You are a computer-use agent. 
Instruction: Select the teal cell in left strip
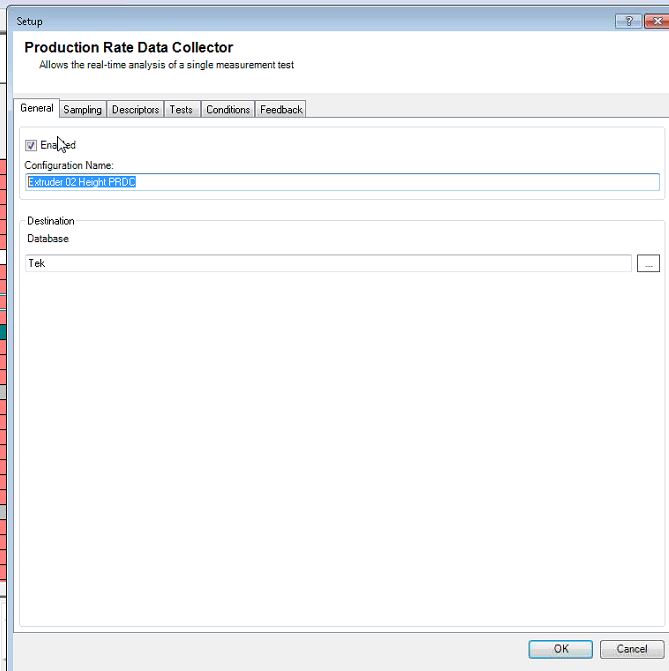(3, 331)
